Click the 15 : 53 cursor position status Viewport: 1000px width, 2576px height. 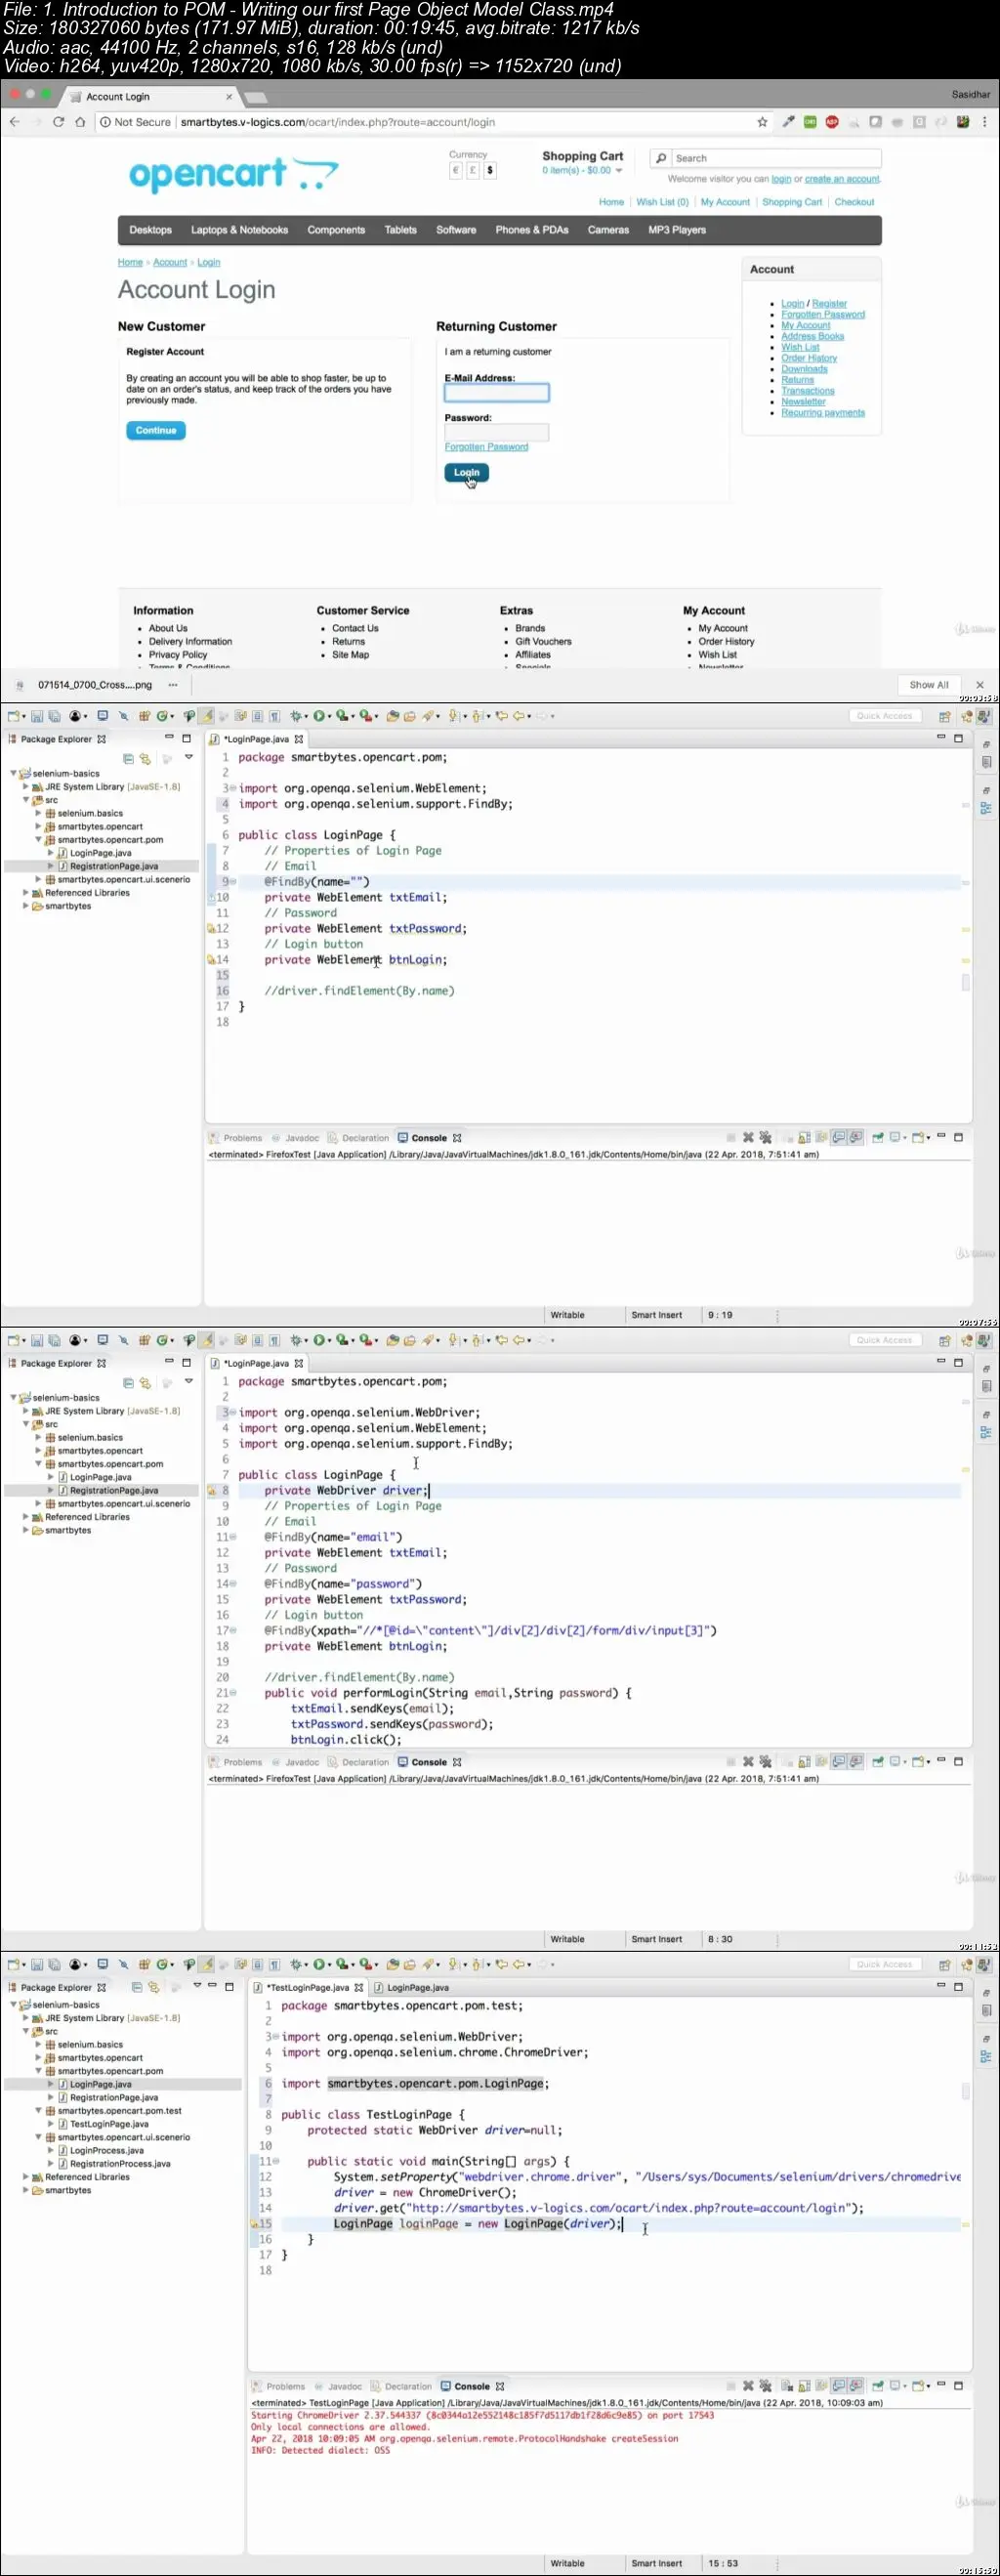[723, 2563]
